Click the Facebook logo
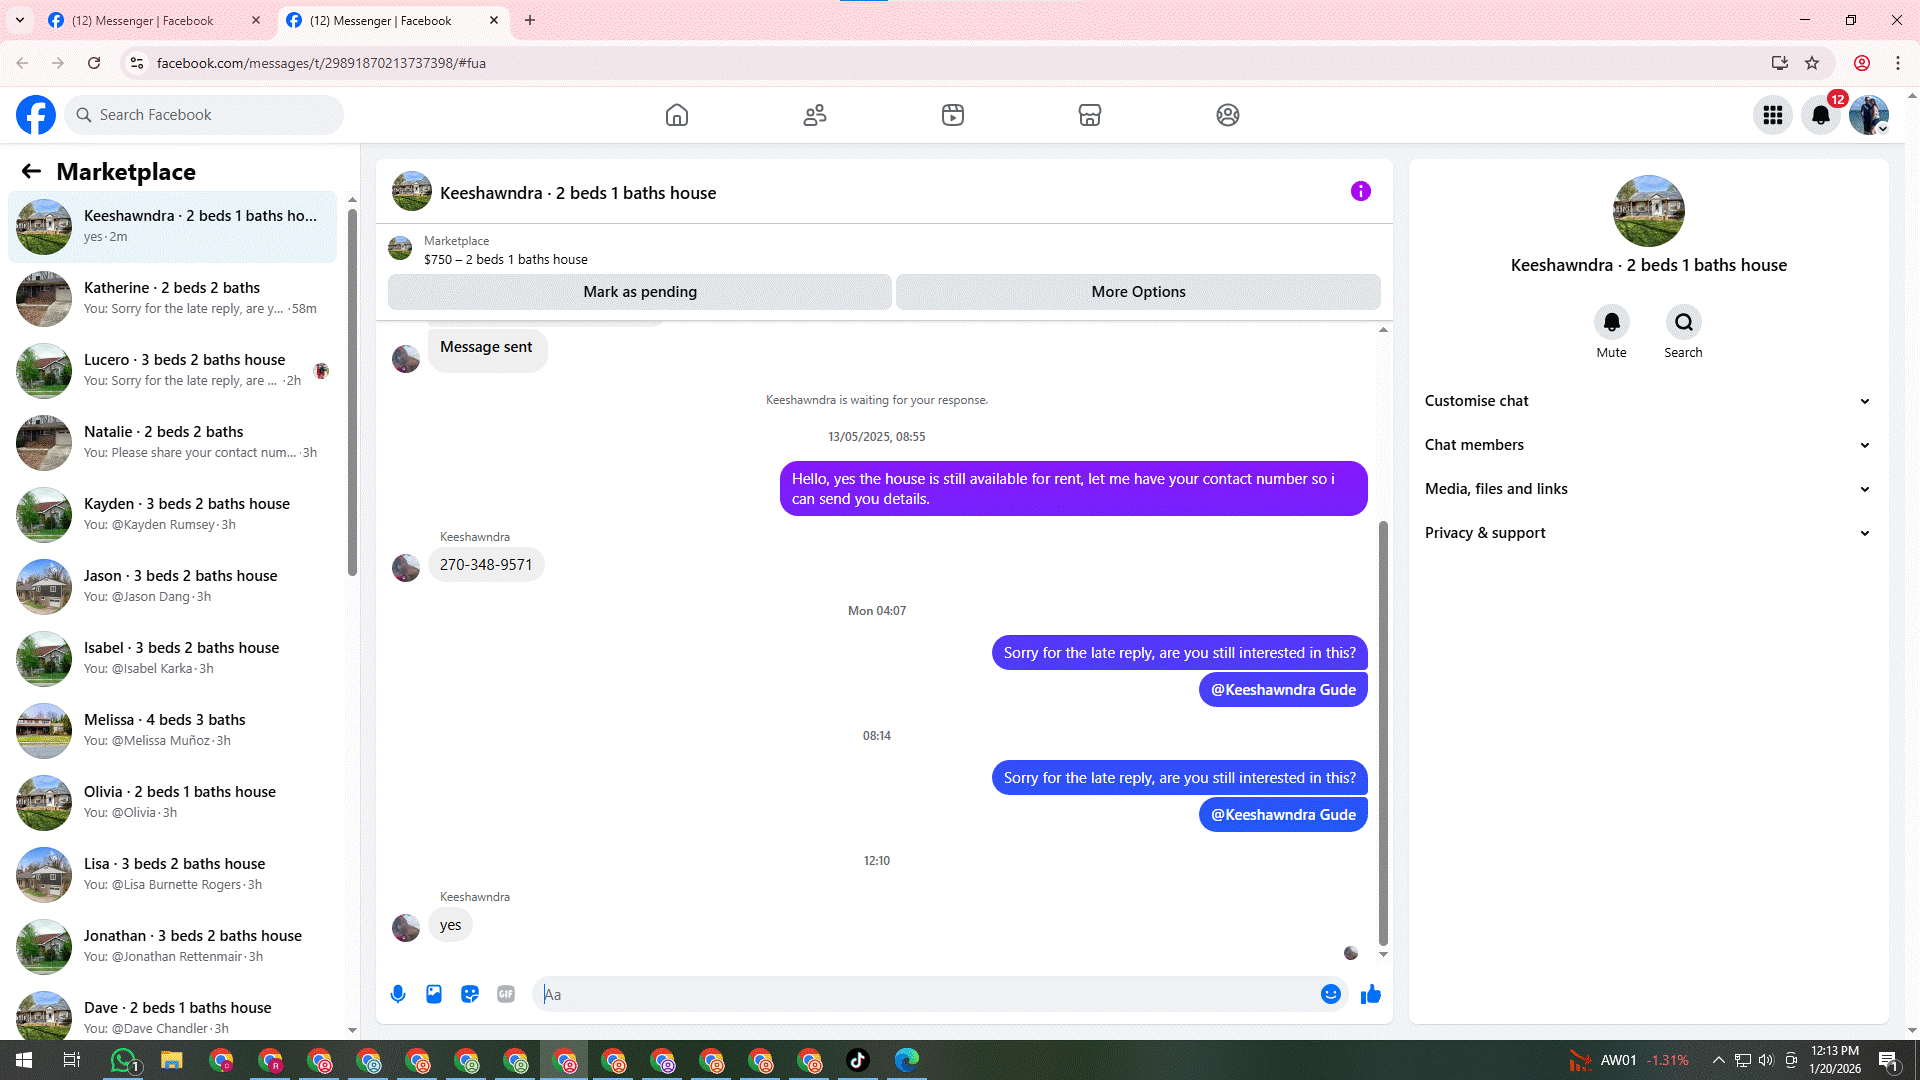The image size is (1920, 1080). point(36,115)
